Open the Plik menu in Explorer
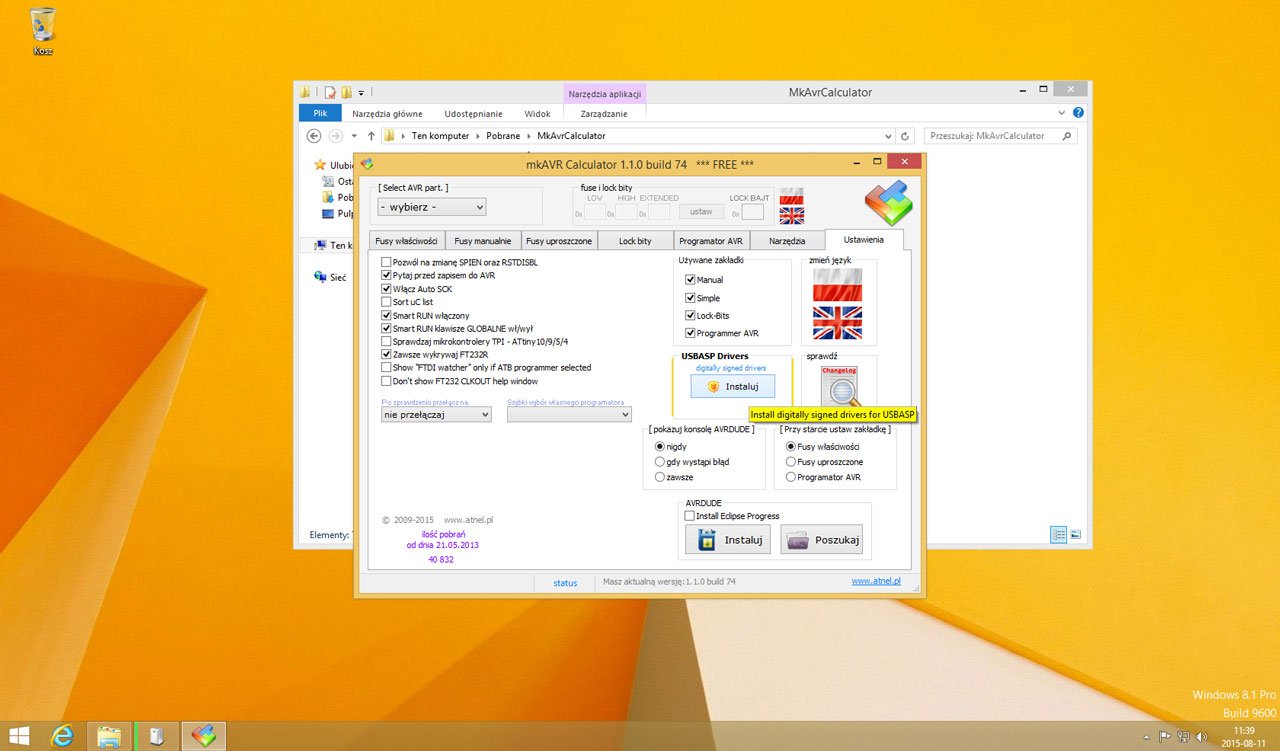1280x751 pixels. click(x=320, y=114)
